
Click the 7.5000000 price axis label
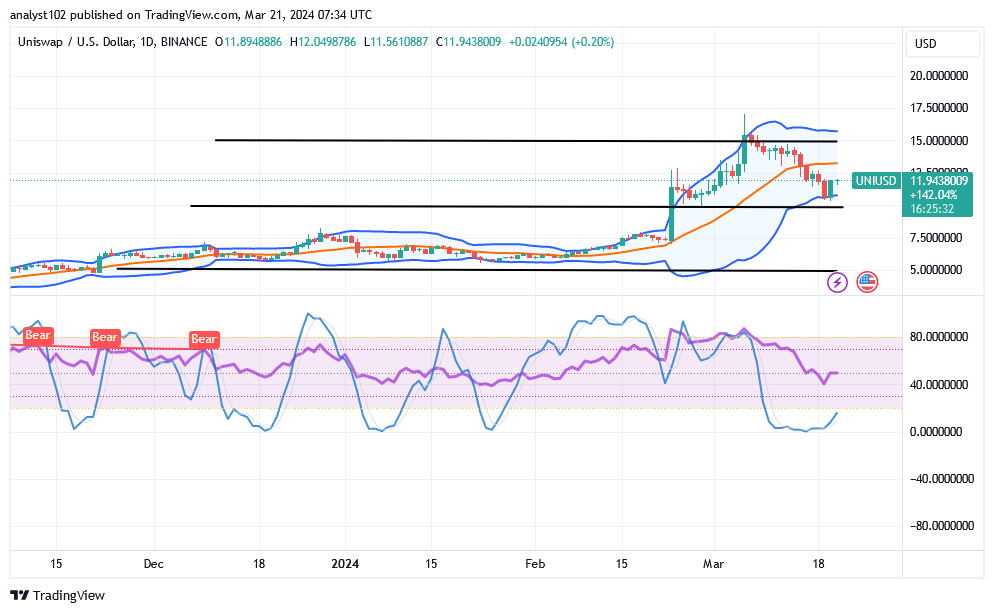(936, 238)
